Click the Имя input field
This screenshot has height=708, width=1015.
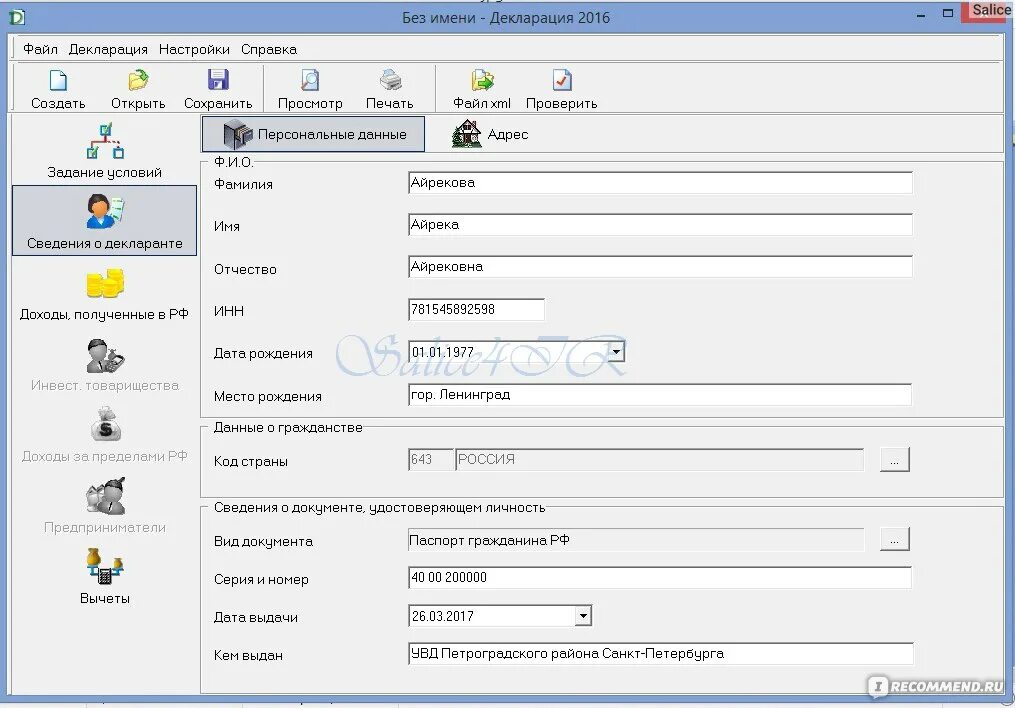pos(660,225)
